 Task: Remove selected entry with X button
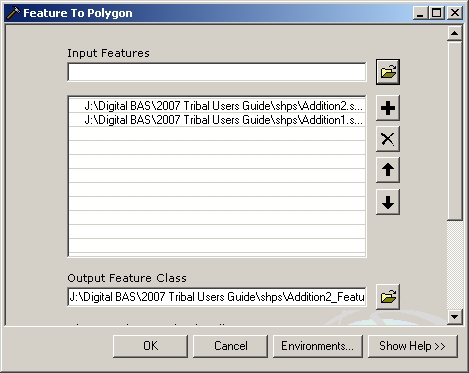coord(388,139)
